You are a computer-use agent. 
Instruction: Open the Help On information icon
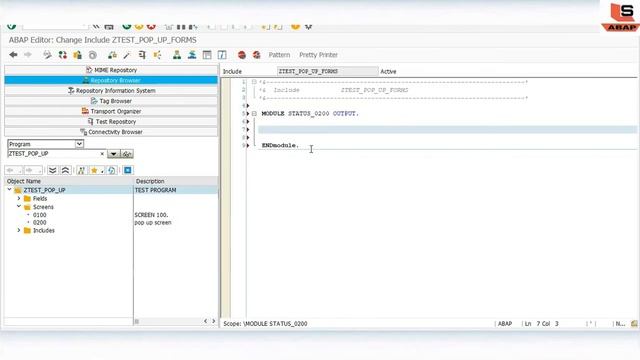coord(222,55)
